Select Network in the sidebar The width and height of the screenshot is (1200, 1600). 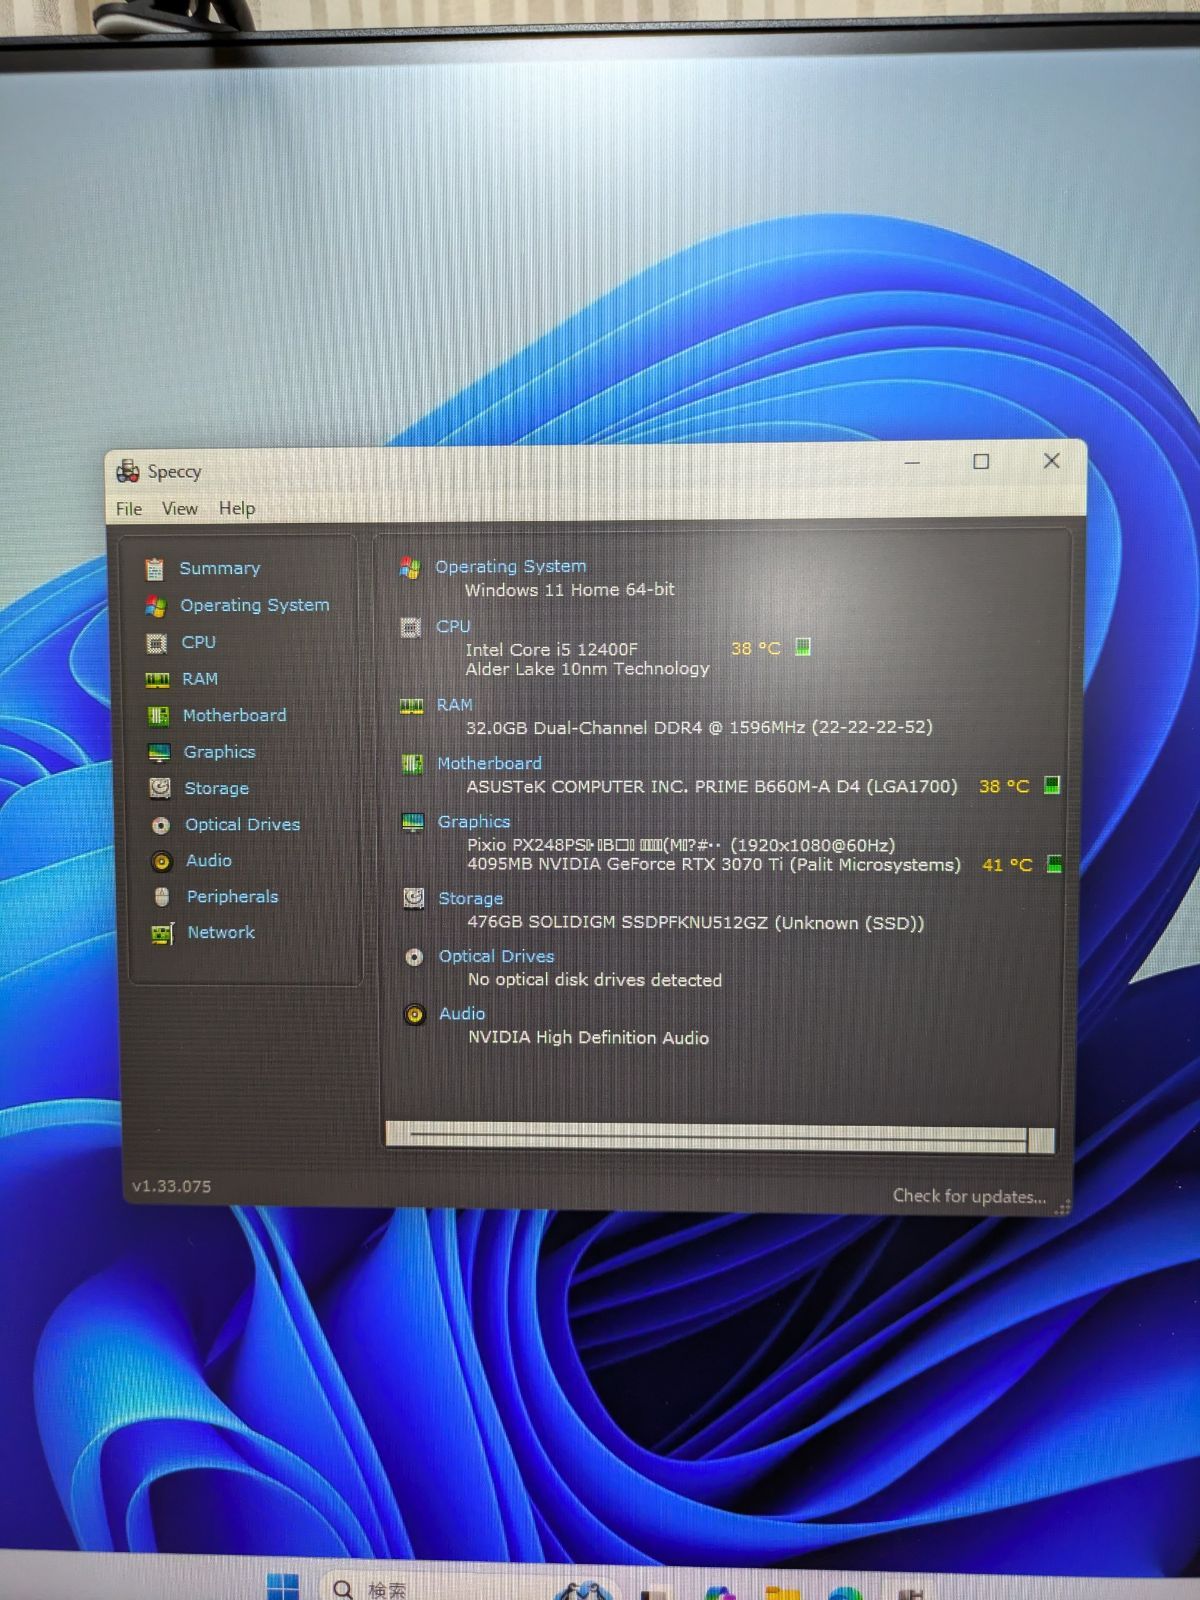click(x=221, y=932)
